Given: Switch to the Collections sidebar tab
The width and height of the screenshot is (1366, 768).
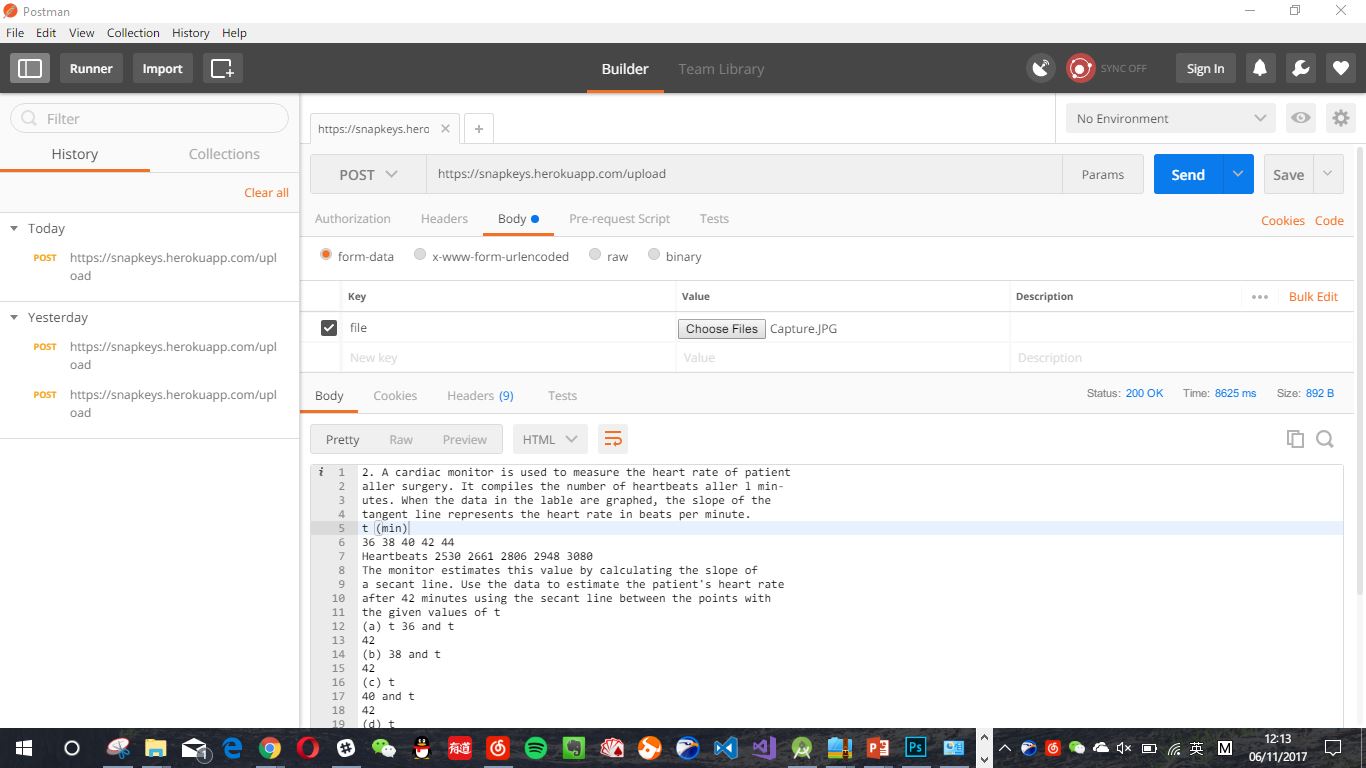Looking at the screenshot, I should click(224, 154).
